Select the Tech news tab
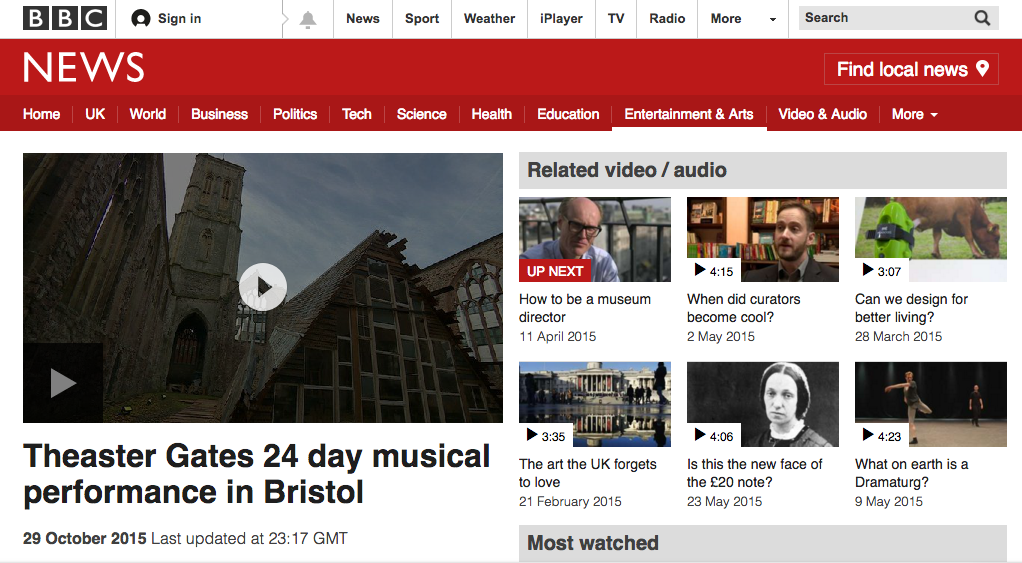The image size is (1022, 563). [357, 114]
